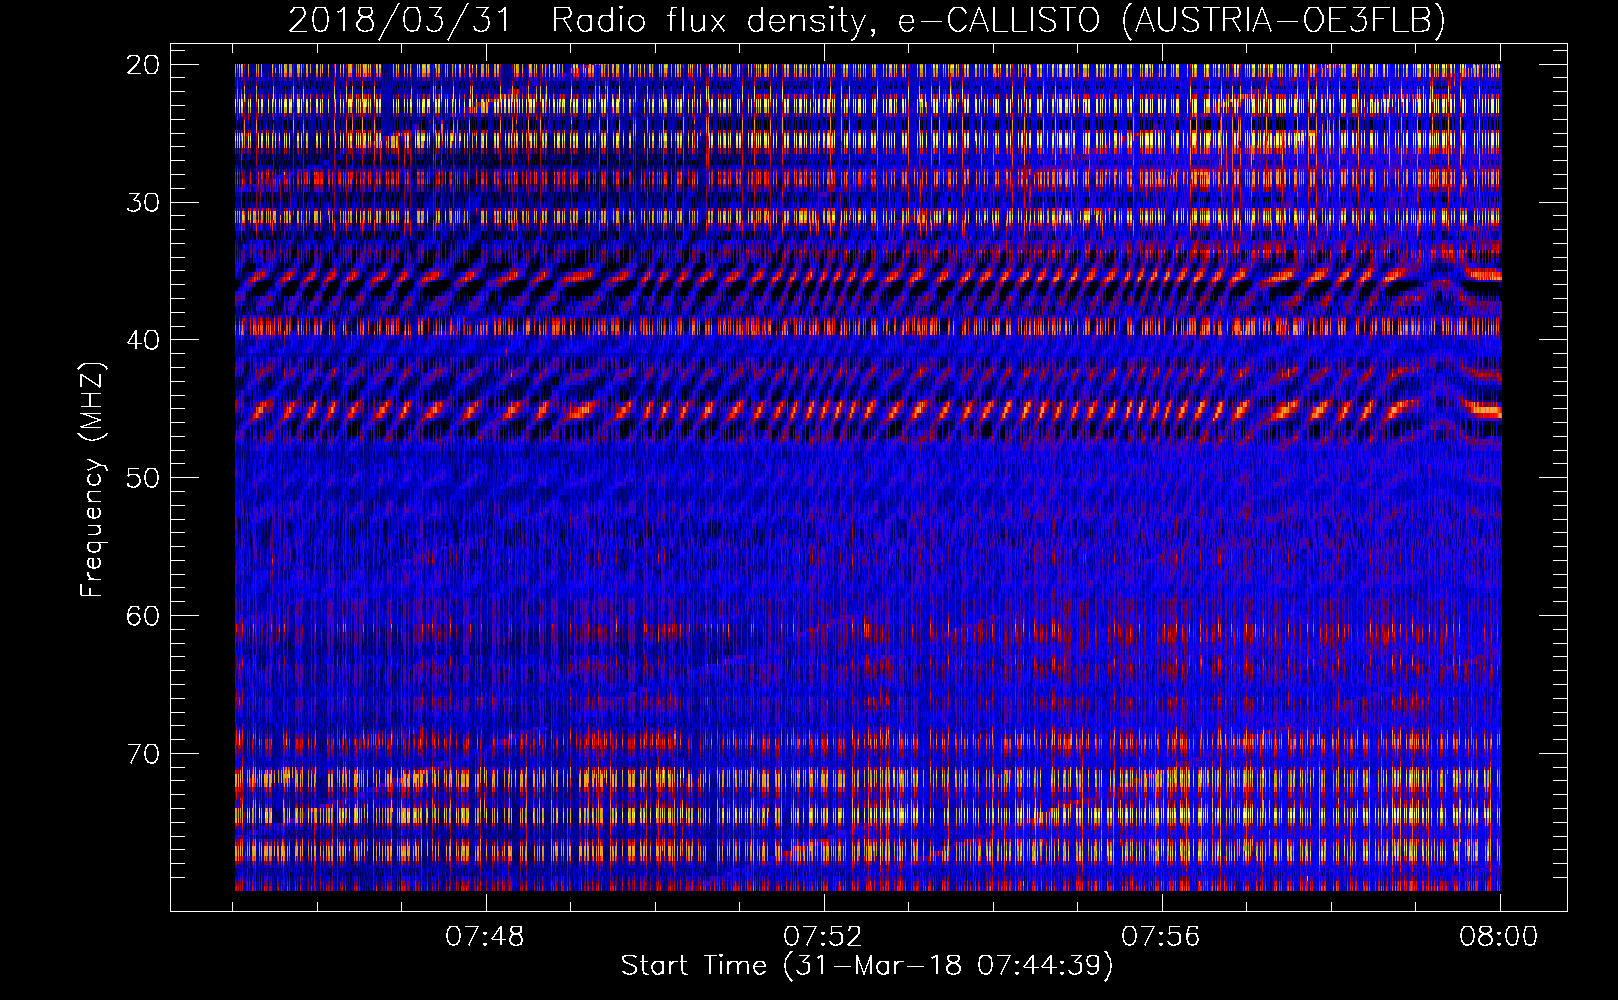Image resolution: width=1618 pixels, height=1000 pixels.
Task: Click the 30 MHz tick label
Action: pyautogui.click(x=144, y=202)
